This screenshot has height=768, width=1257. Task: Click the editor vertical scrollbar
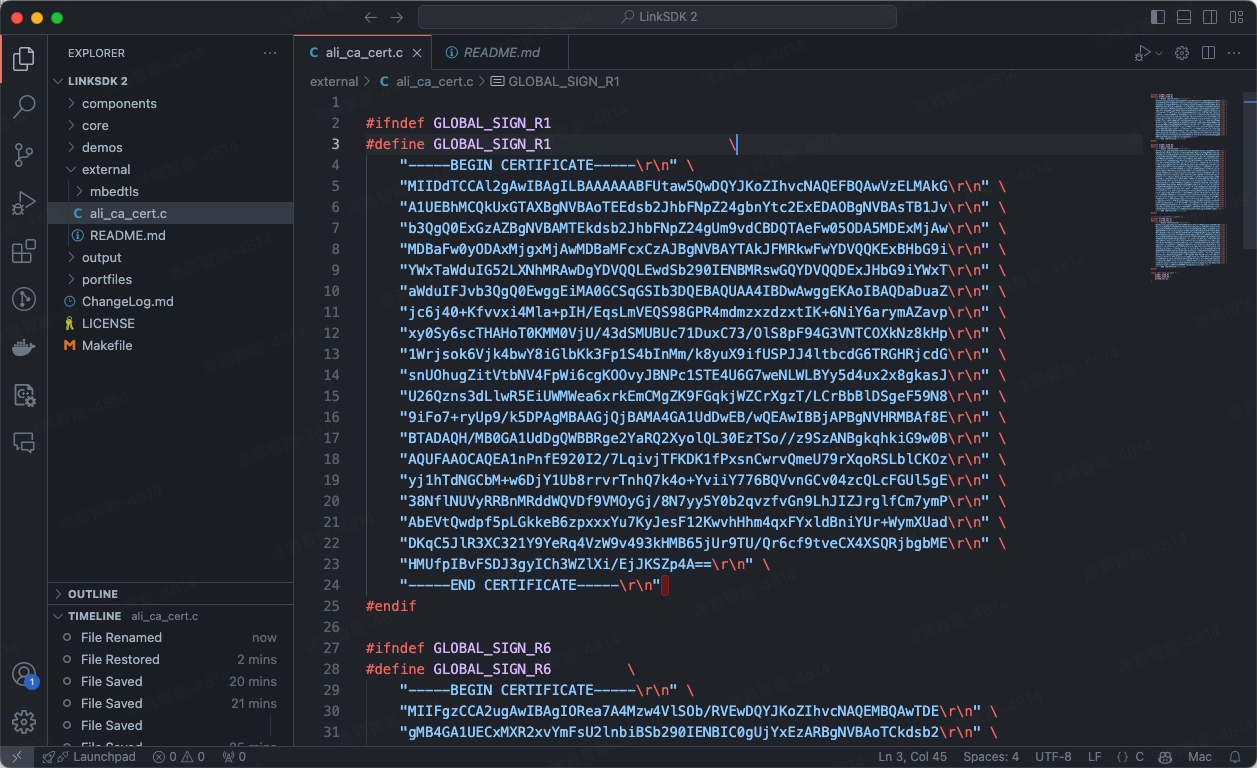point(1250,170)
